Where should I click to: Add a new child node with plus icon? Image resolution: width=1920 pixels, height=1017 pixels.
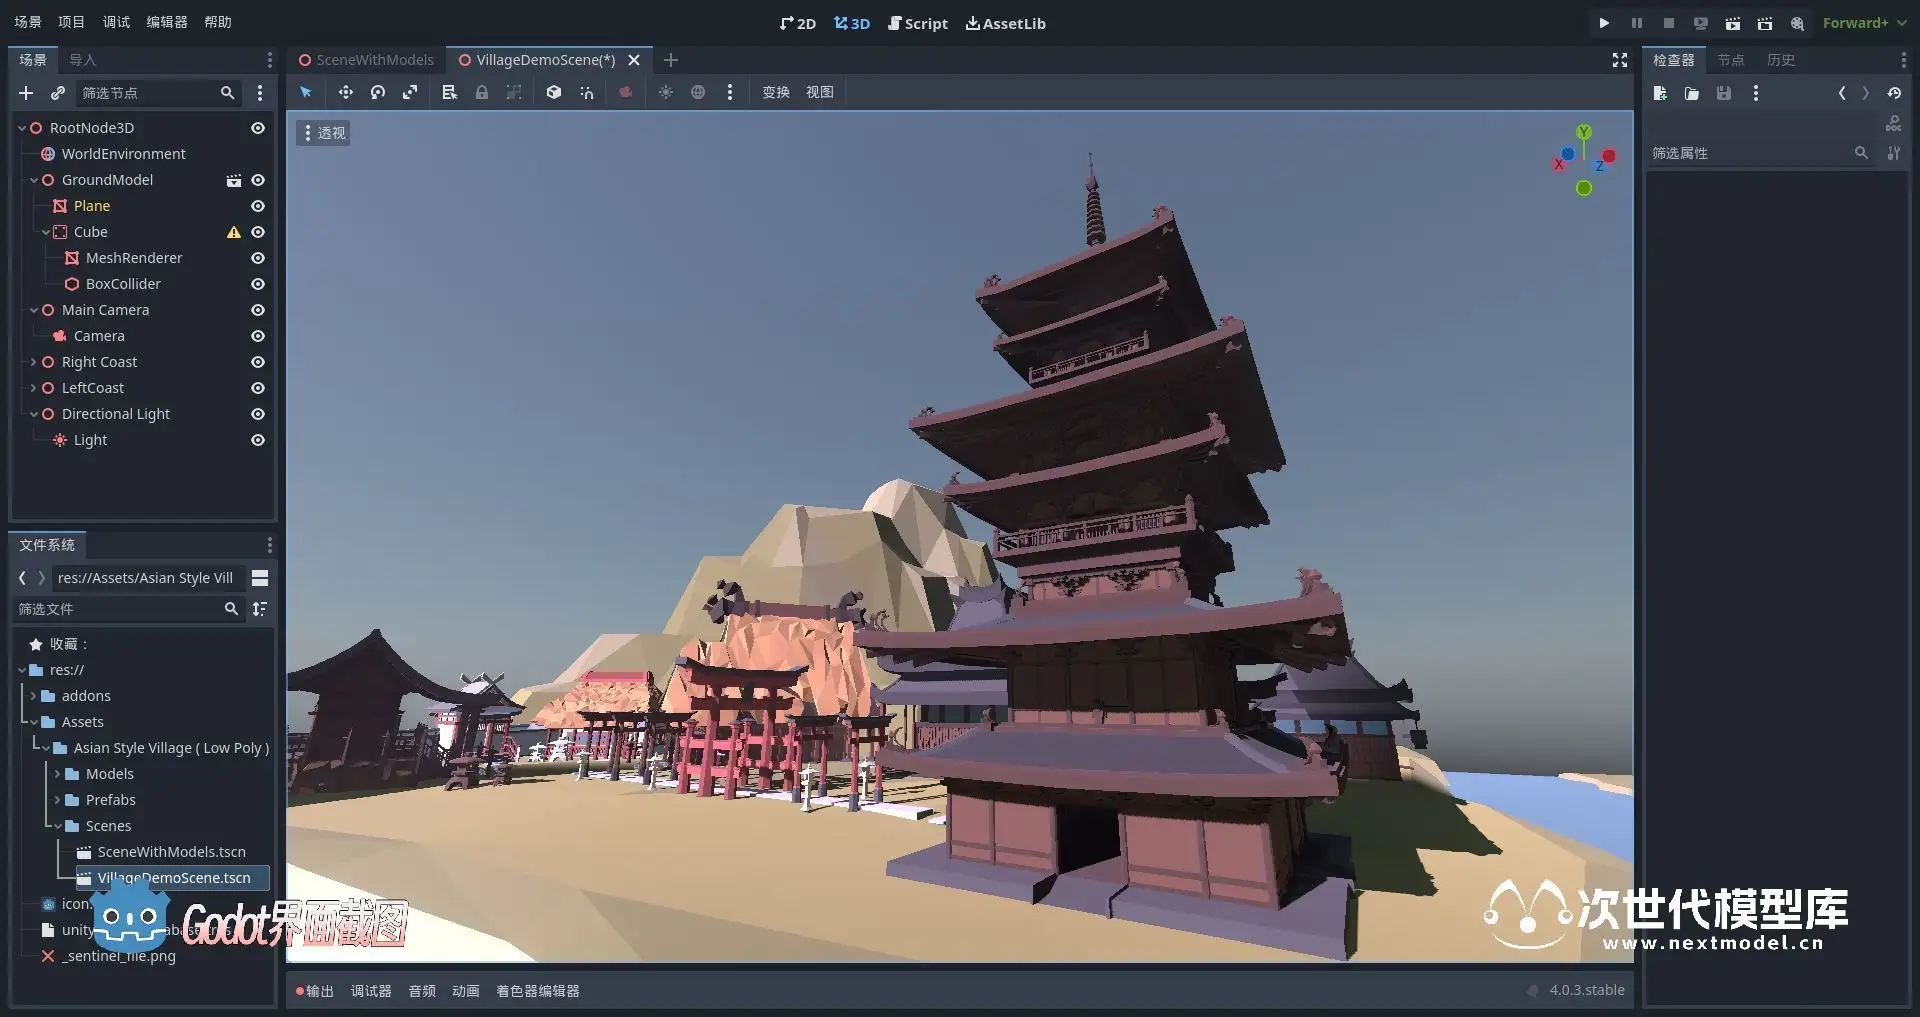(x=26, y=93)
